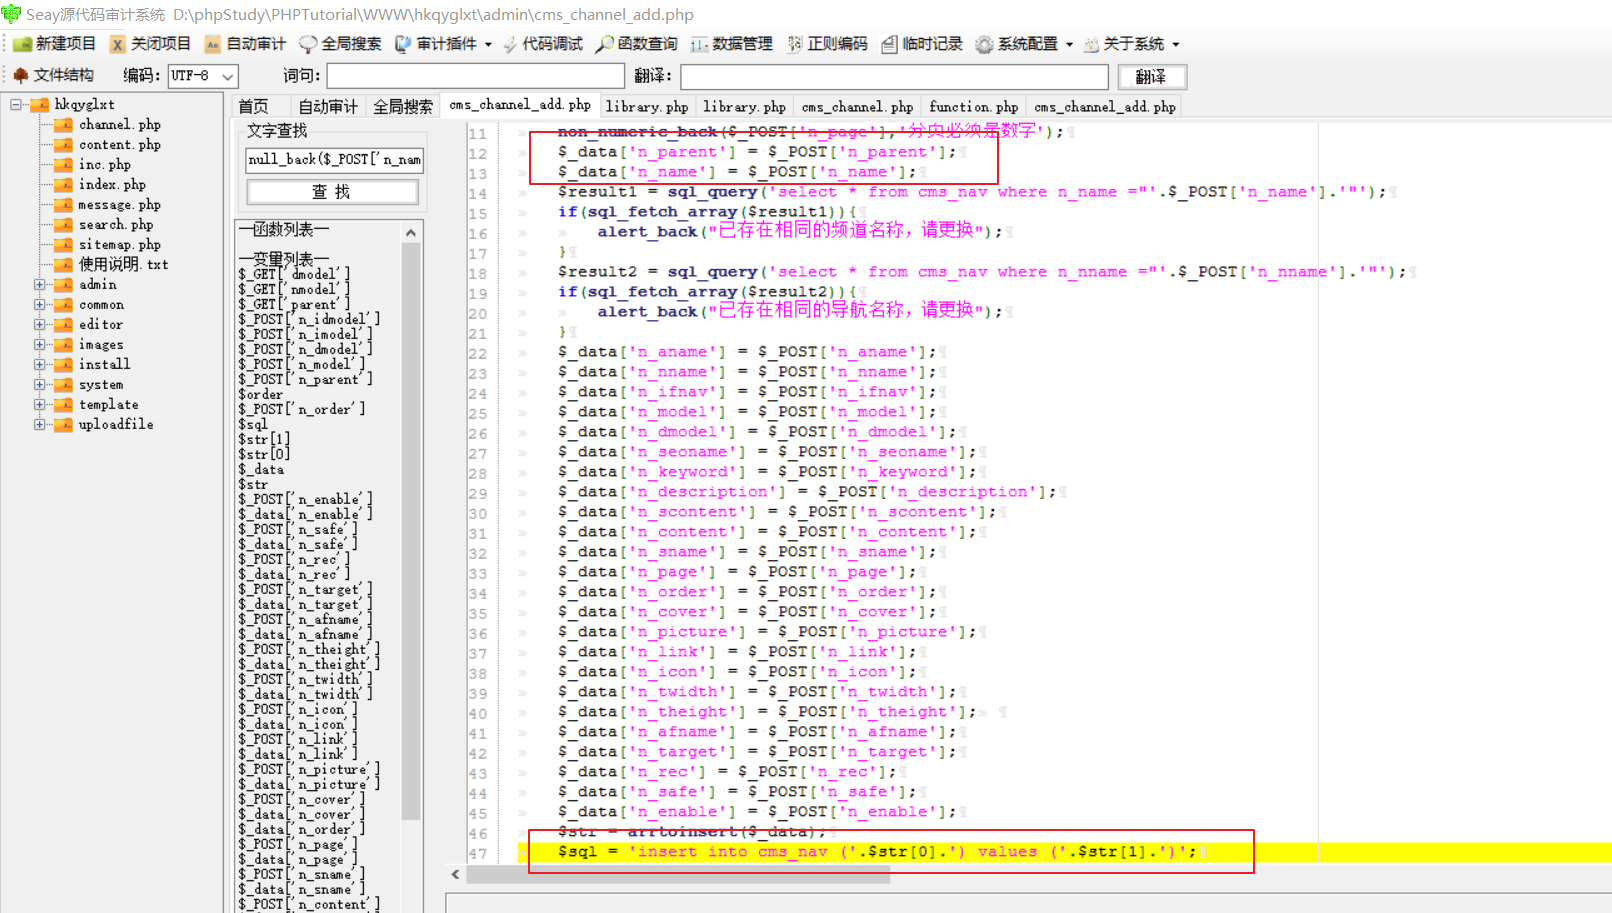This screenshot has height=913, width=1612.
Task: Select index.php in the file tree
Action: click(112, 184)
